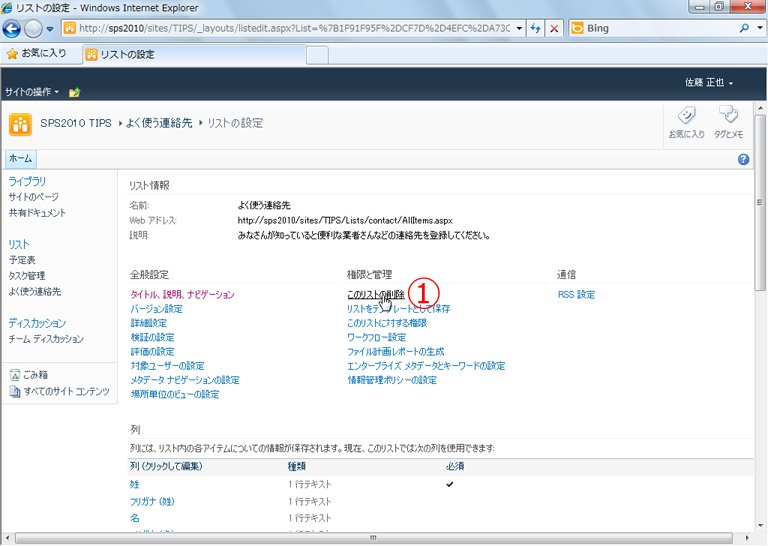Click リストをテンプレートとして保存 link
Viewport: 768px width, 546px height.
tap(398, 309)
